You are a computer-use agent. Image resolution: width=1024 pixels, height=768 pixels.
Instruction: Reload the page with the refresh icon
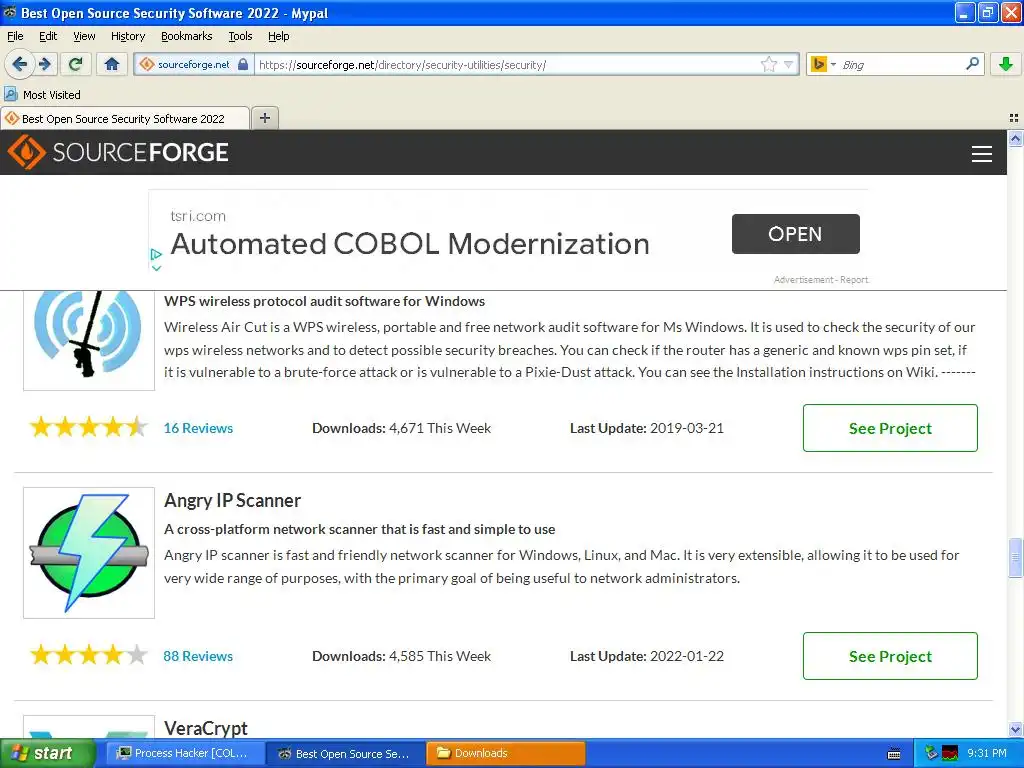[75, 64]
